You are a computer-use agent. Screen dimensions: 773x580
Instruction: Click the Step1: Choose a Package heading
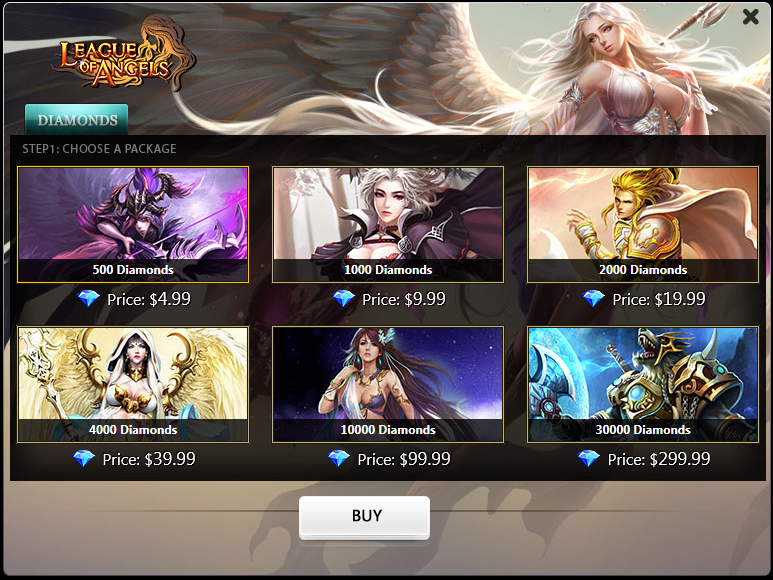point(99,149)
